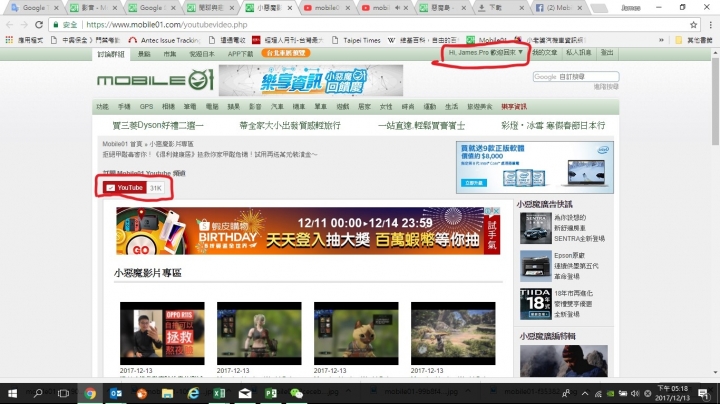Image resolution: width=720 pixels, height=404 pixels.
Task: Open the other-bookmarks folder at far right
Action: pos(694,40)
